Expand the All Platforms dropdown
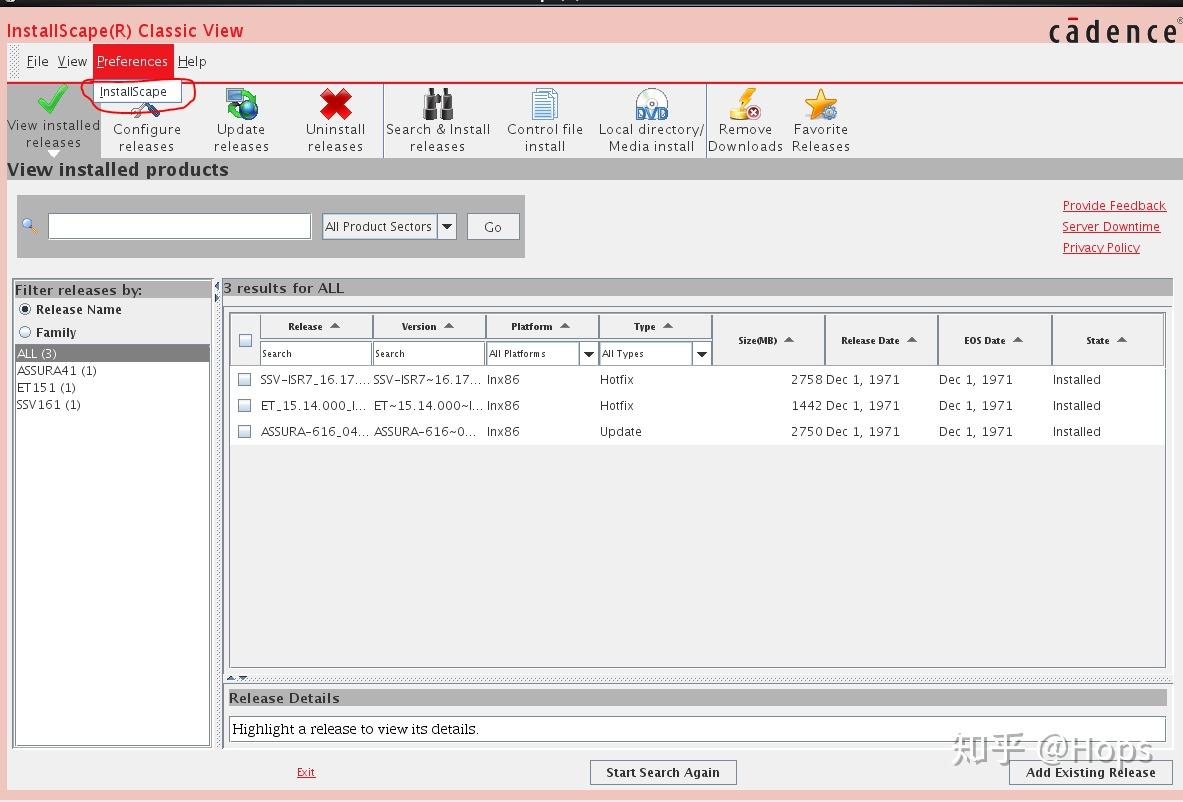This screenshot has height=802, width=1183. pyautogui.click(x=588, y=353)
